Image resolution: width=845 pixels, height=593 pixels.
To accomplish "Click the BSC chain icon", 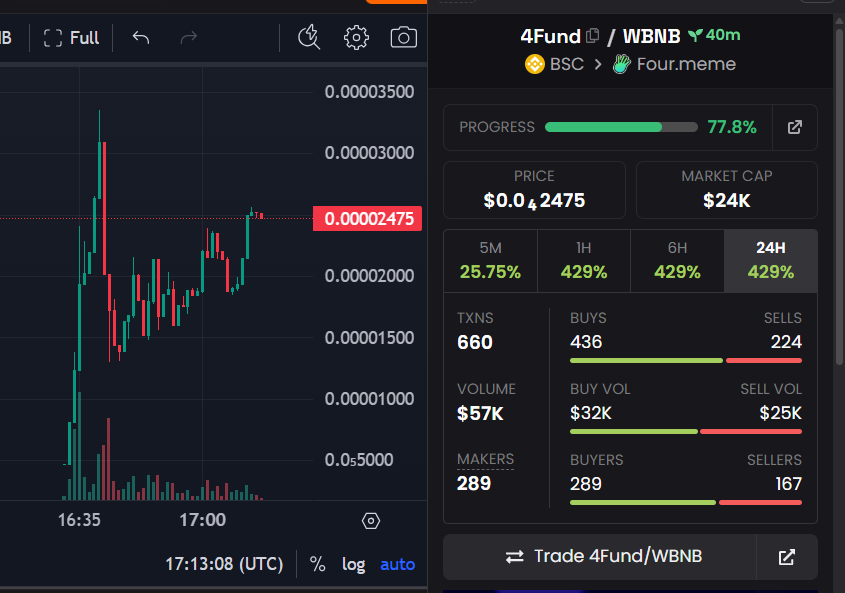I will pos(535,64).
